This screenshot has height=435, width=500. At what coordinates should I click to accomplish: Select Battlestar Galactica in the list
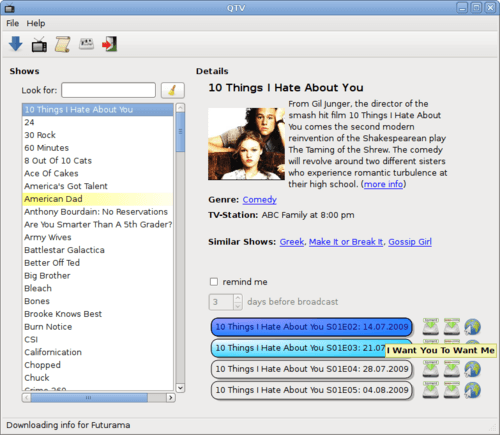[98, 250]
